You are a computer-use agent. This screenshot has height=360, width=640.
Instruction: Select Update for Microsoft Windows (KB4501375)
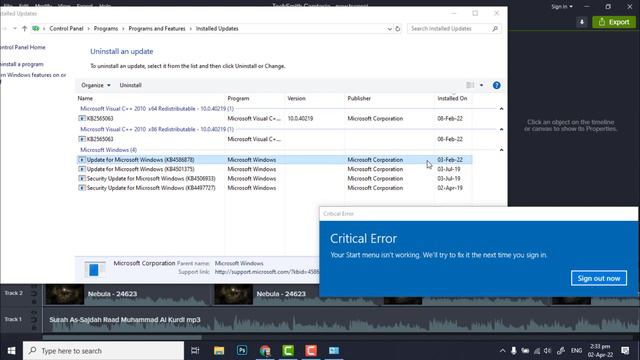pos(274,169)
